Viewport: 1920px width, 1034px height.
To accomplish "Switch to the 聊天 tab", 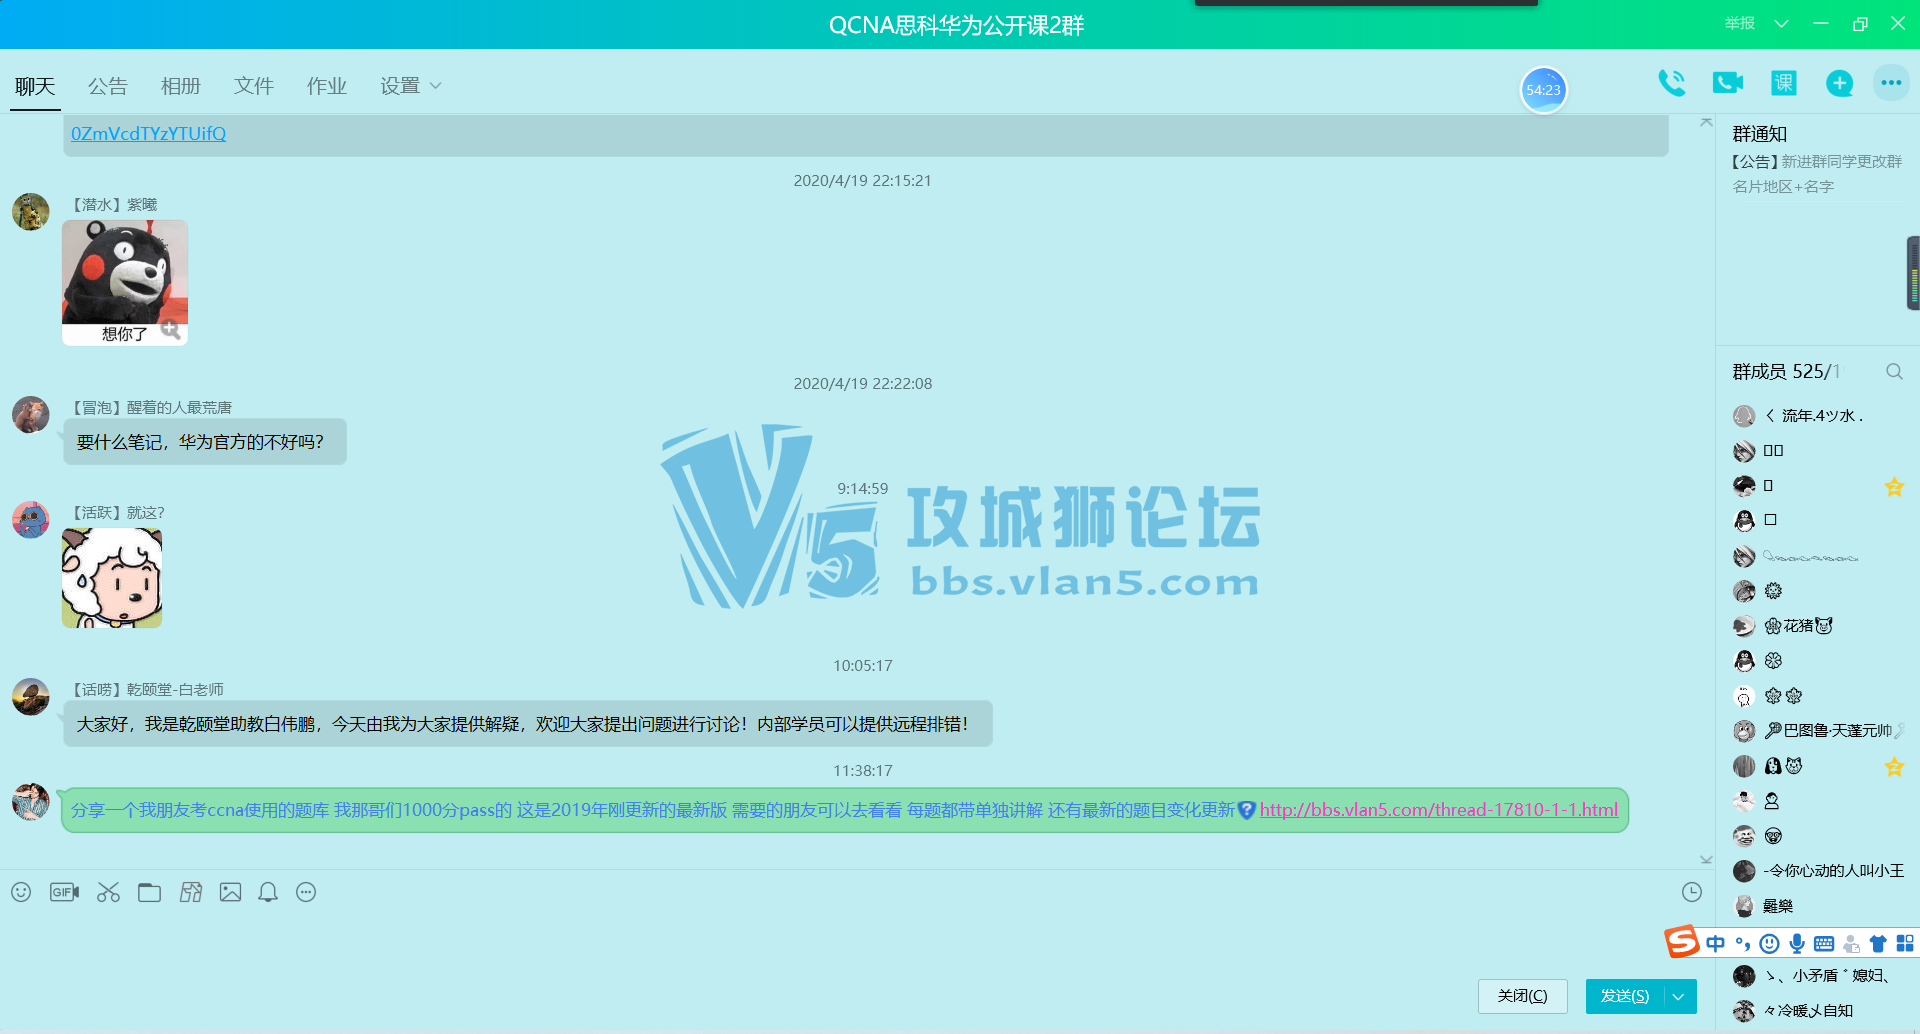I will pyautogui.click(x=35, y=86).
